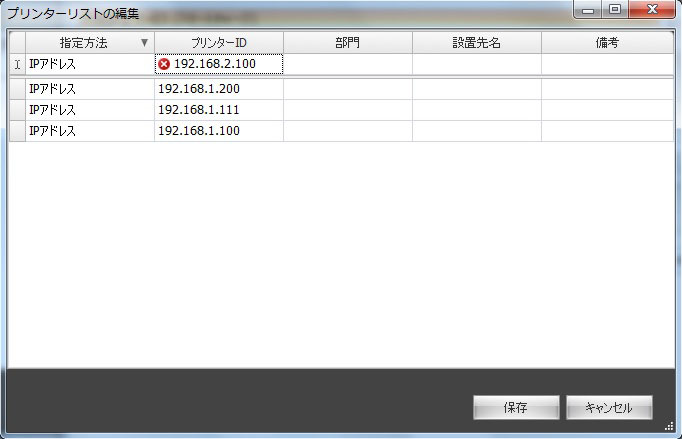Click the キャンセル button
Viewport: 682px width, 439px height.
click(608, 408)
